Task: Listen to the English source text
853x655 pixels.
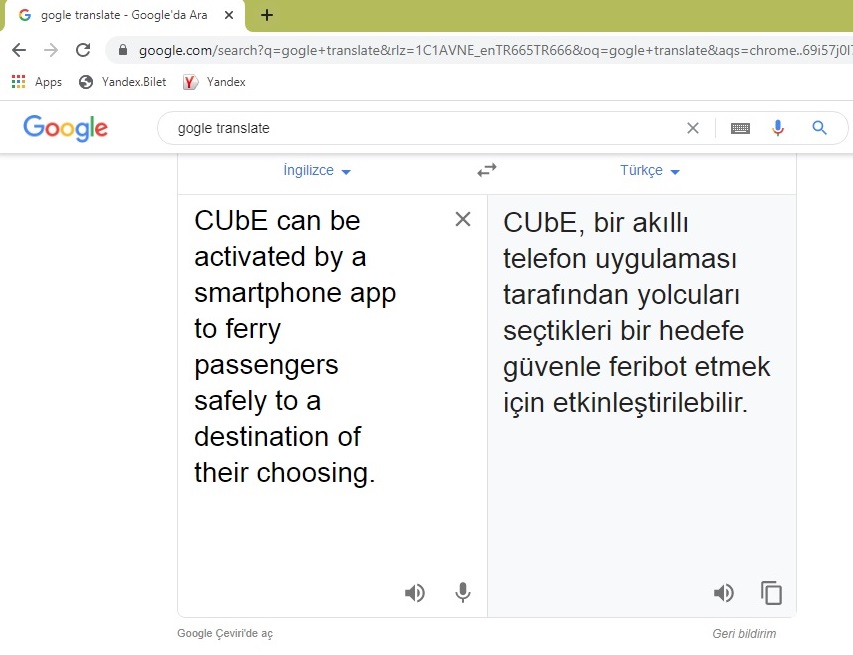Action: click(415, 592)
